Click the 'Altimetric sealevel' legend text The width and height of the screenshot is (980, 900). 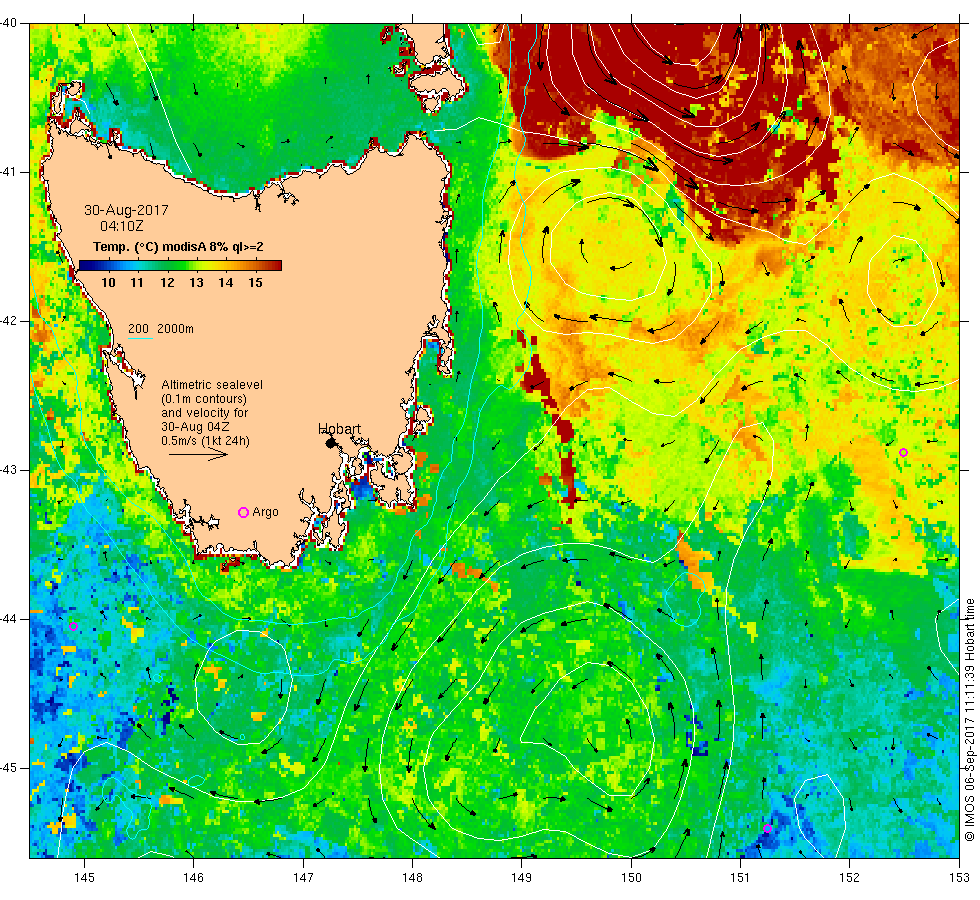(212, 385)
